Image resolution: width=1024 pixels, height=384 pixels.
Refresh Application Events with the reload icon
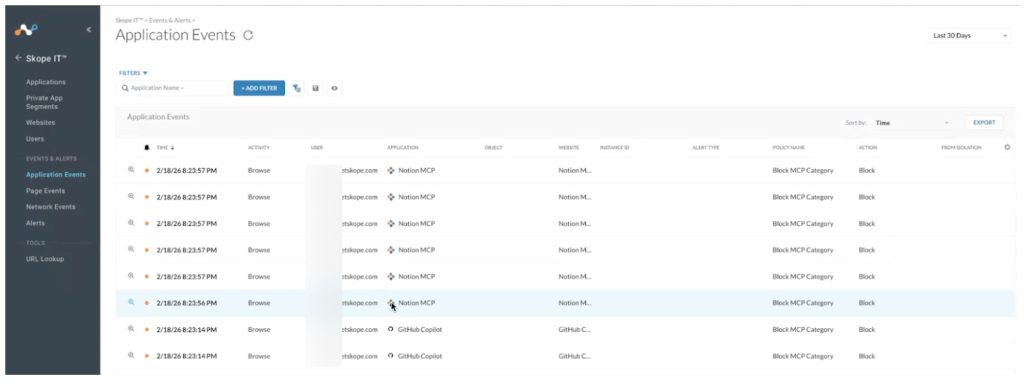coord(248,36)
